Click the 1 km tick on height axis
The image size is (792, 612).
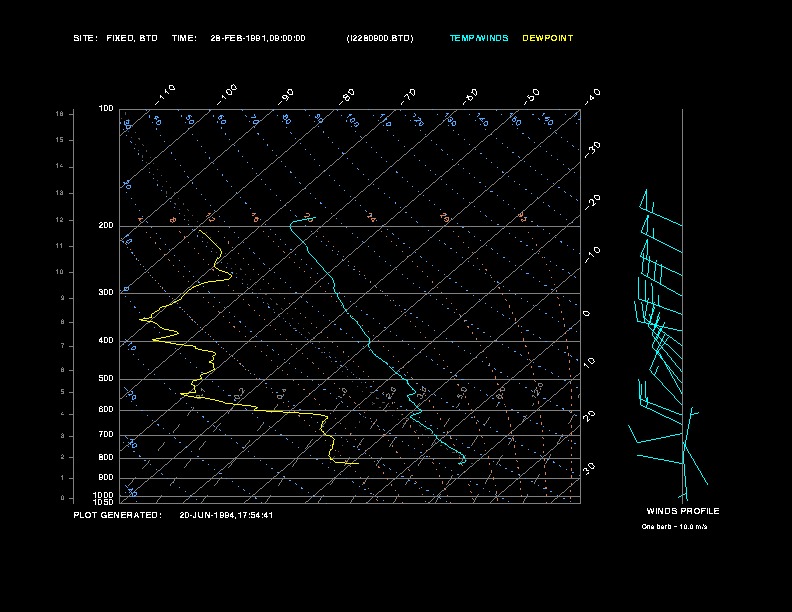coord(63,478)
